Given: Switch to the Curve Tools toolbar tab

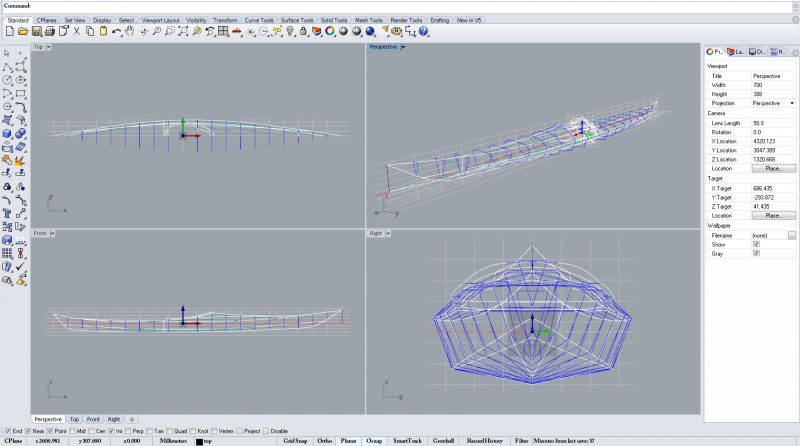Looking at the screenshot, I should (x=258, y=20).
